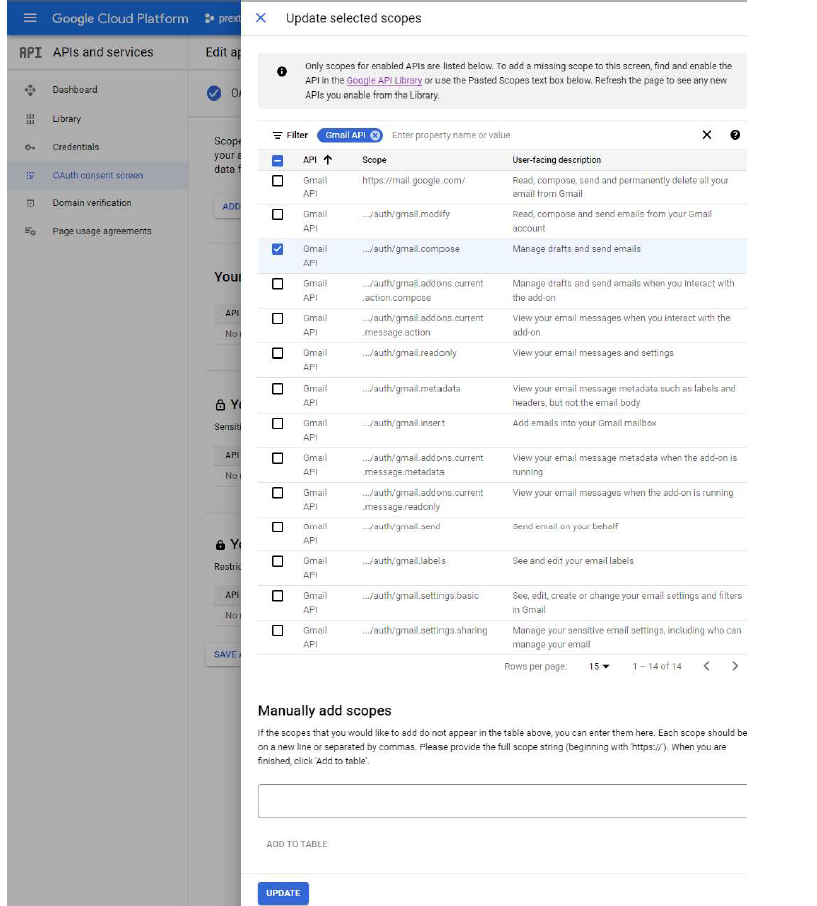Close the Update selected scopes panel
This screenshot has width=817, height=906.
[x=261, y=18]
